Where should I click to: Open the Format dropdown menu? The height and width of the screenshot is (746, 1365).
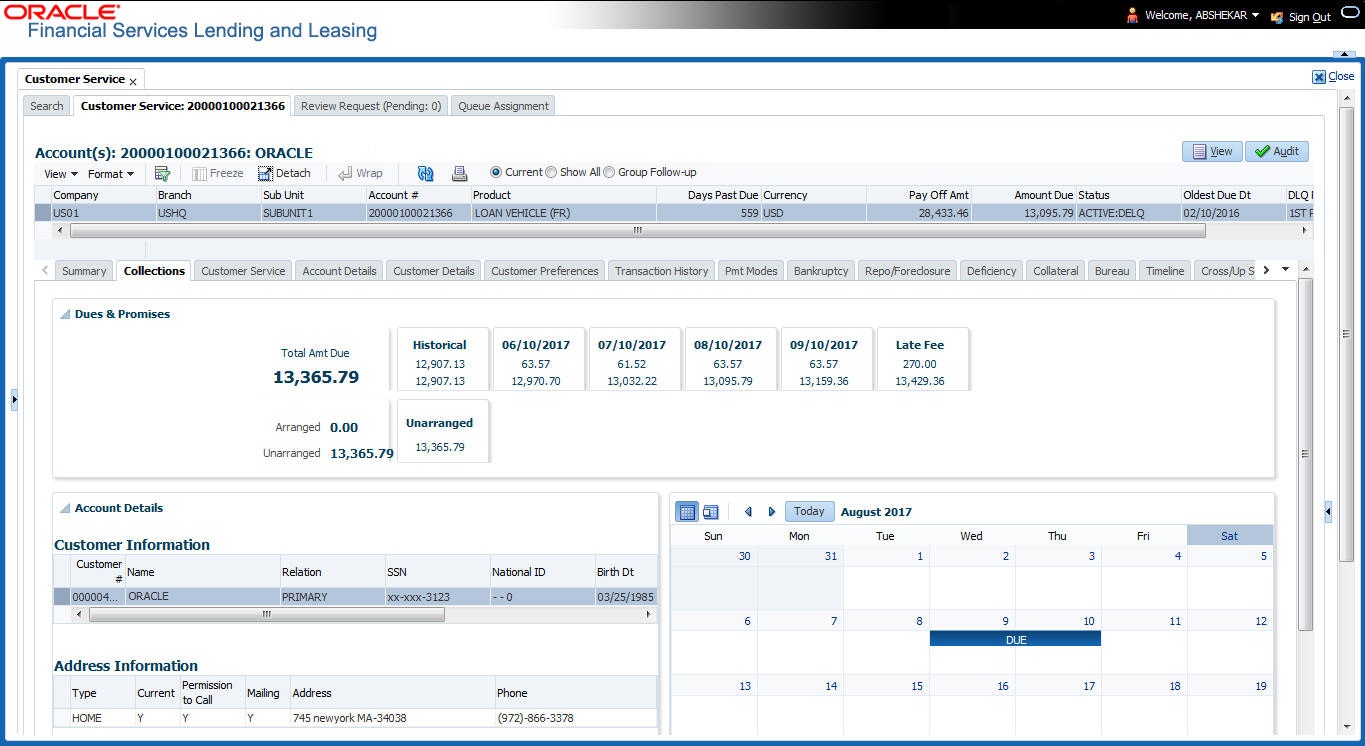tap(110, 174)
